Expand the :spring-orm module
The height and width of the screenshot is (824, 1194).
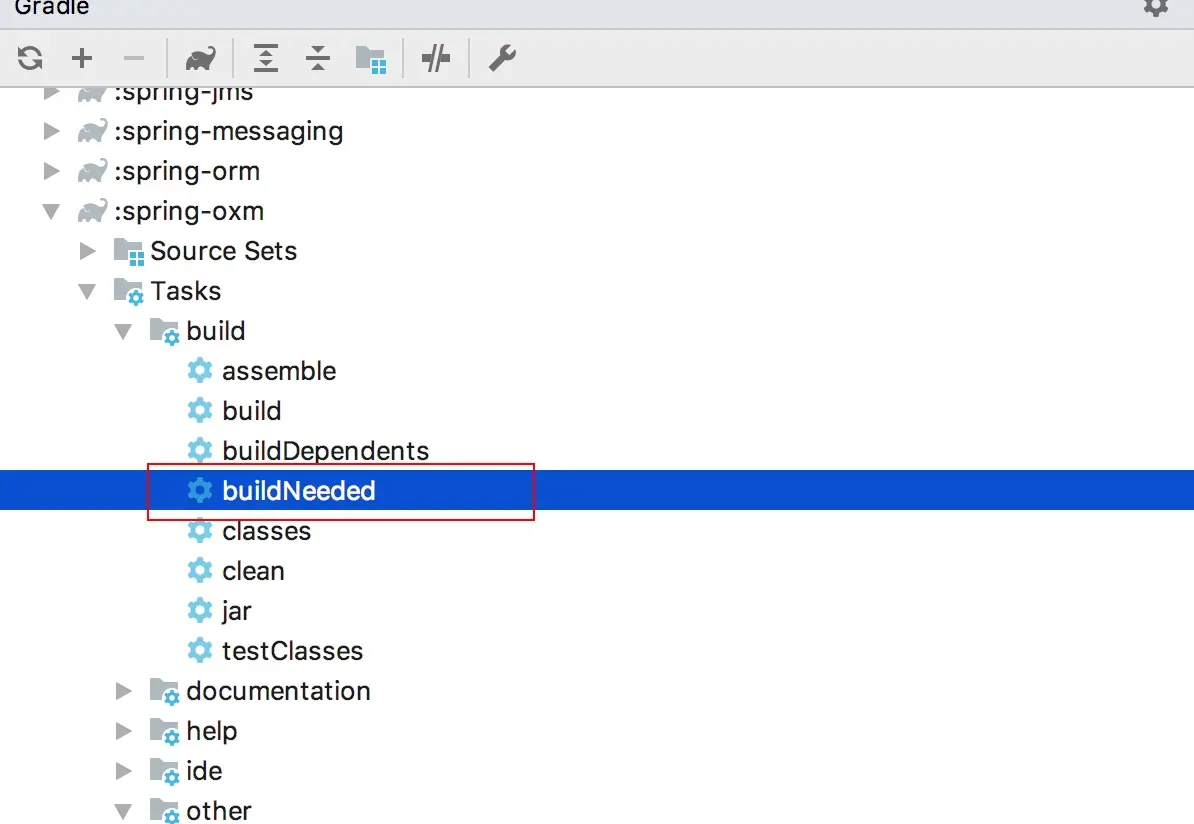point(52,171)
